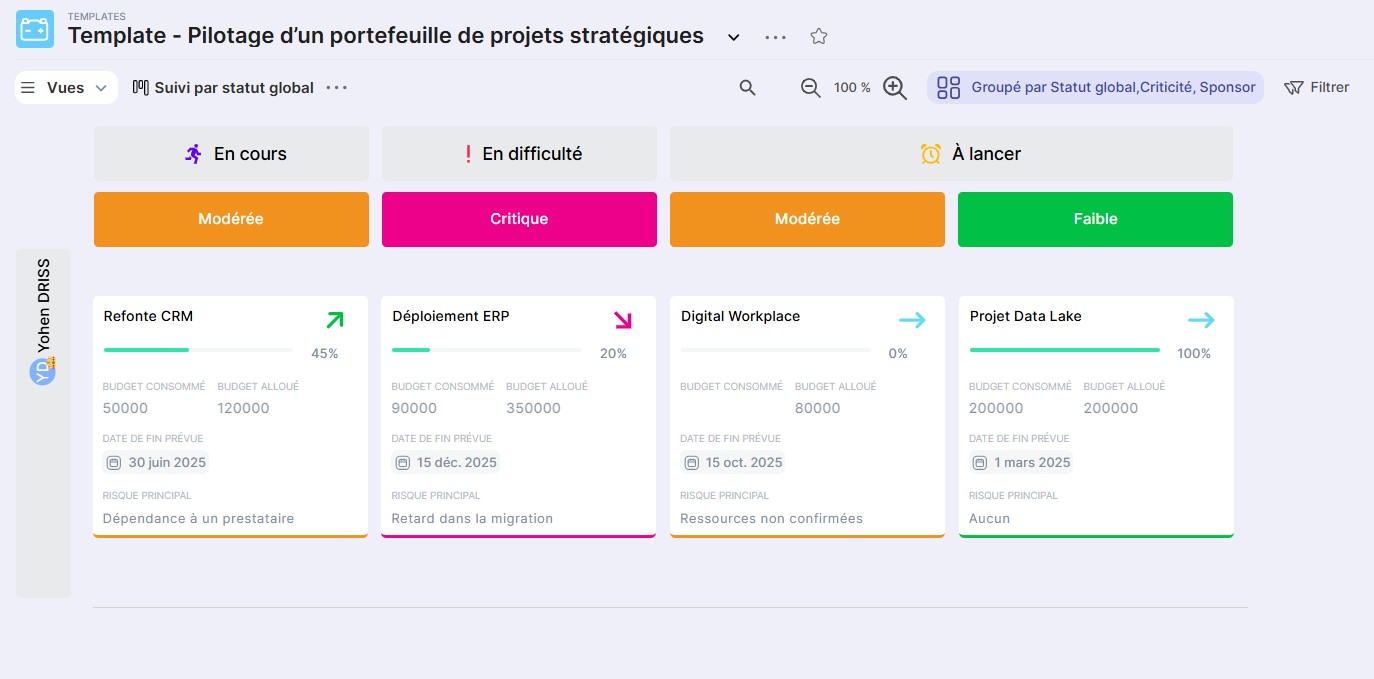Click the template app logo icon
1374x679 pixels.
(x=35, y=30)
